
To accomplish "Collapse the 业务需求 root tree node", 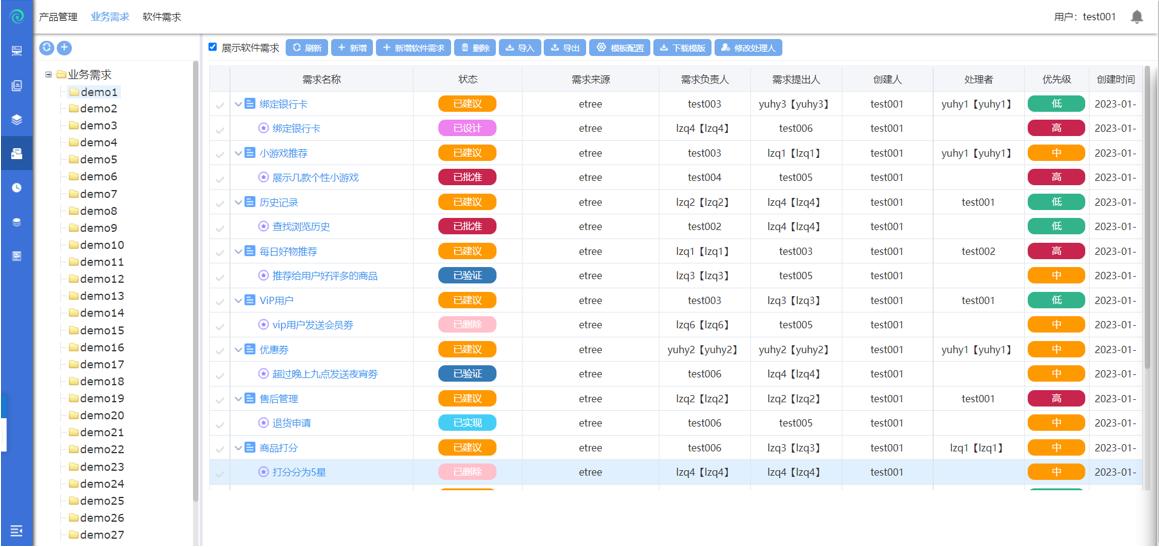I will 48,74.
